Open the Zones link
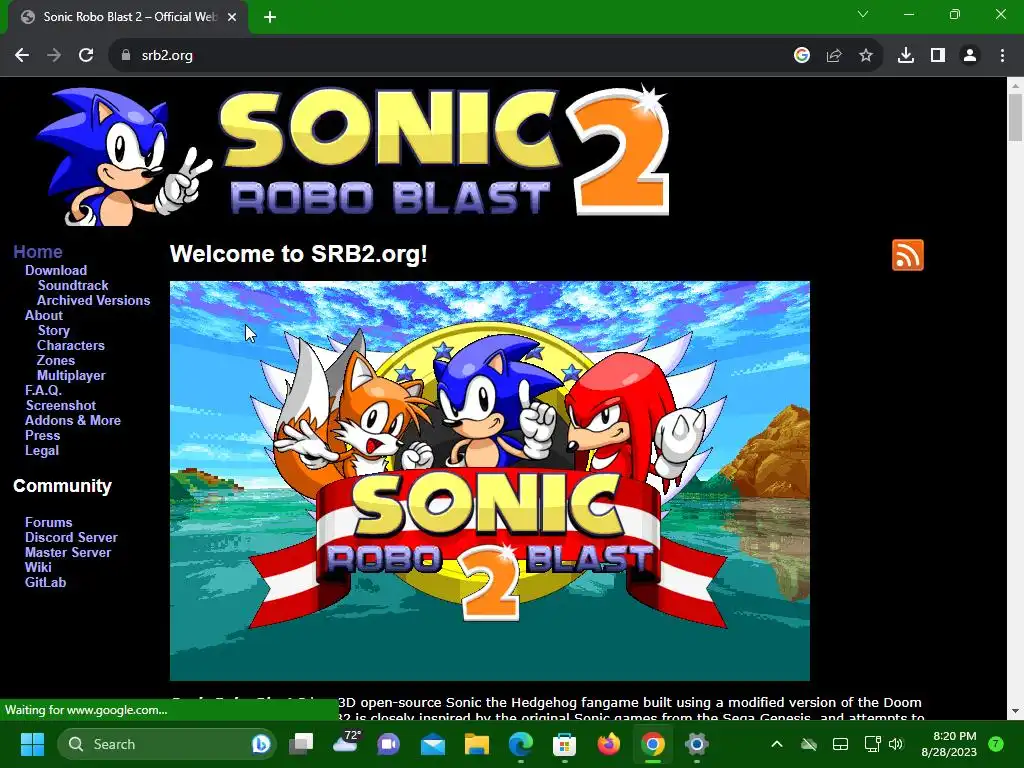Image resolution: width=1024 pixels, height=768 pixels. (x=56, y=360)
